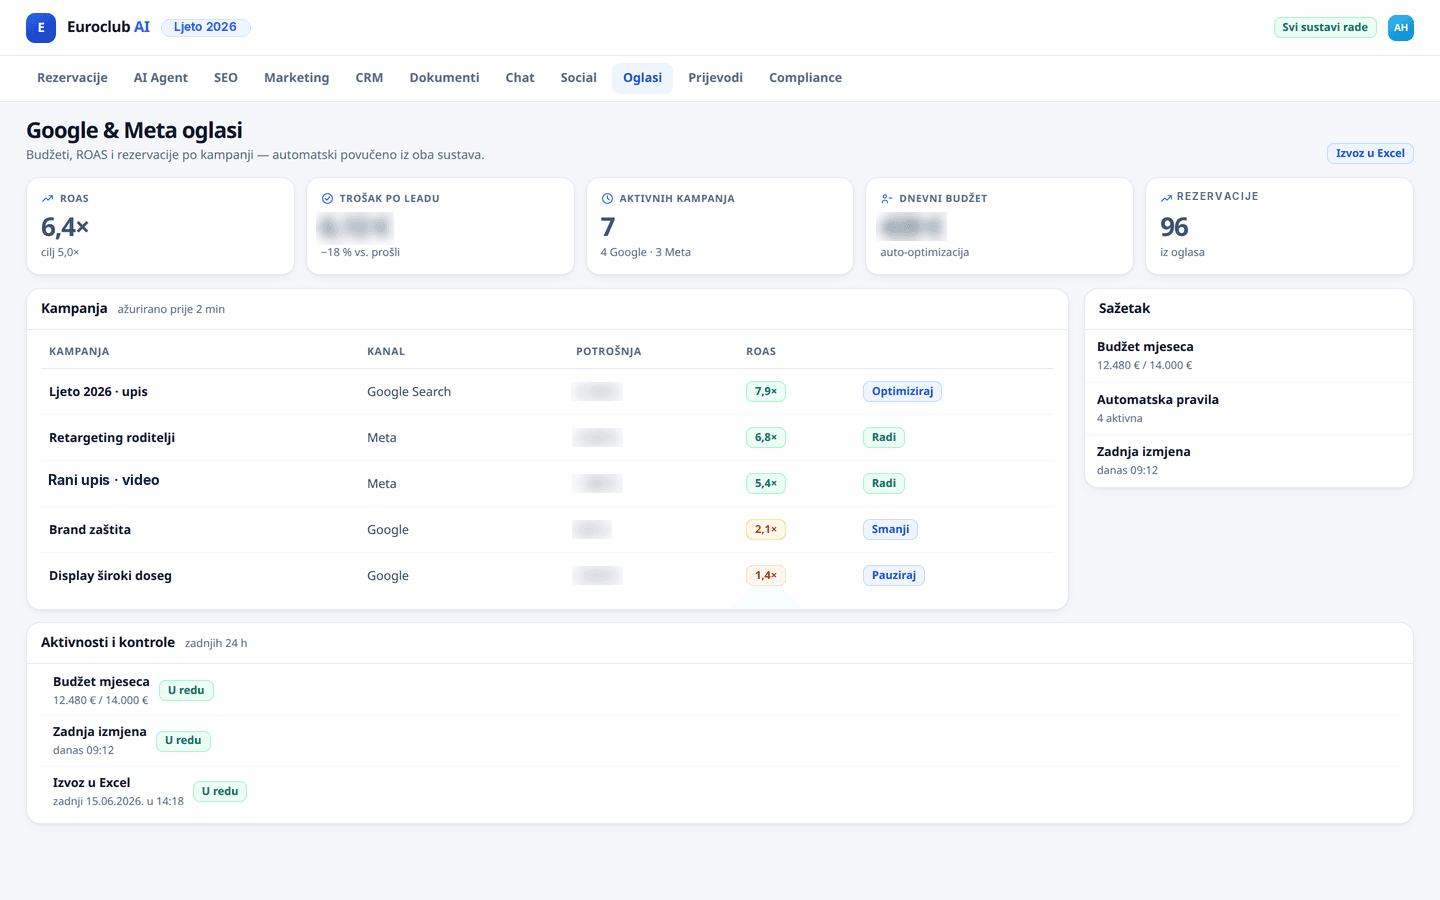
Task: Click the POTROŠNJA column header
Action: (x=608, y=352)
